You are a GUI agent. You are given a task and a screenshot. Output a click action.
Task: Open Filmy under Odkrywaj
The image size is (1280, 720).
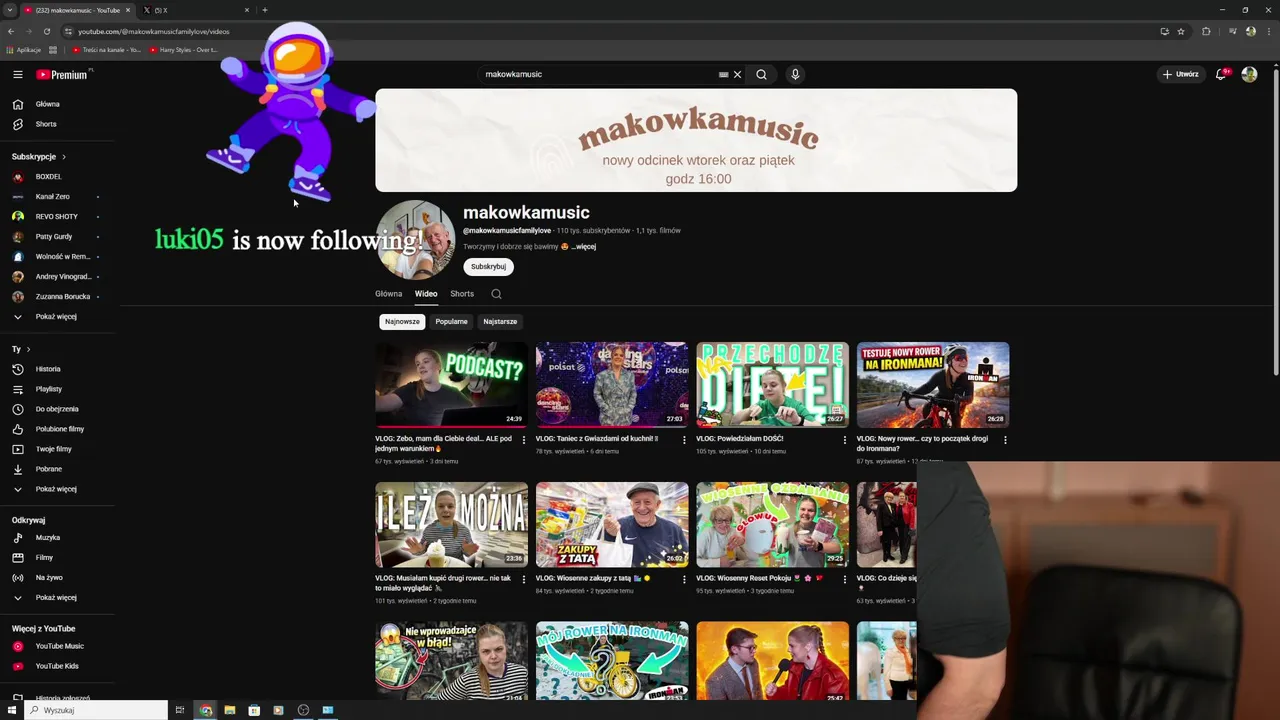click(45, 558)
